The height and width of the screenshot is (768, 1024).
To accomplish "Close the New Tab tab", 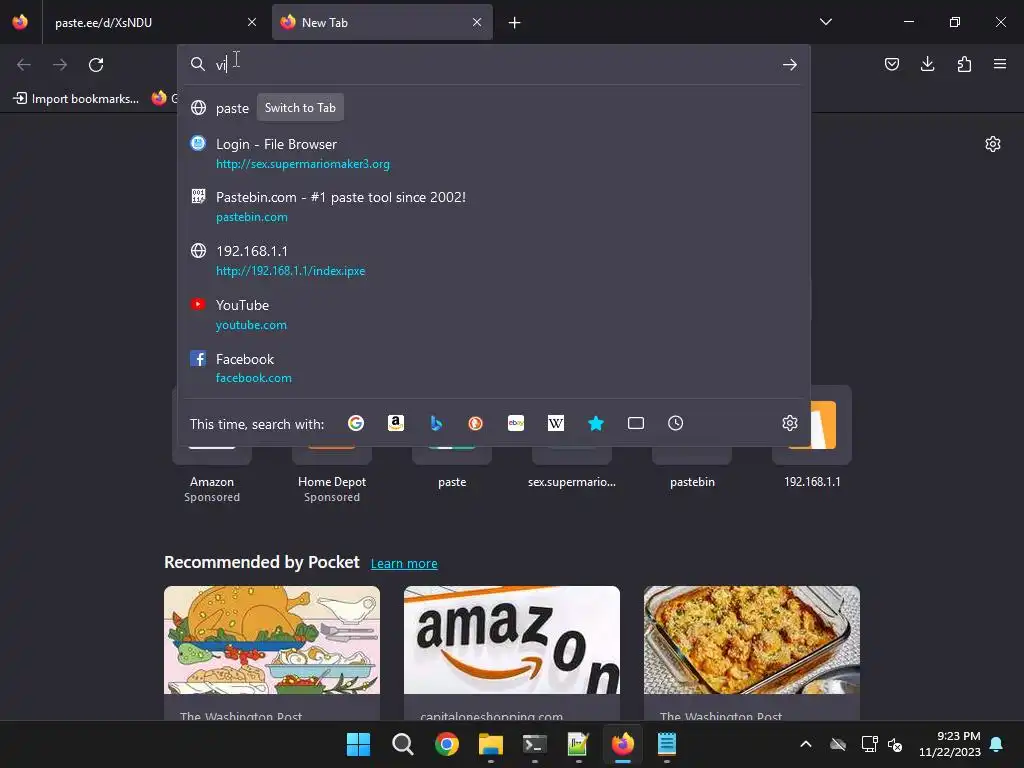I will tap(477, 22).
